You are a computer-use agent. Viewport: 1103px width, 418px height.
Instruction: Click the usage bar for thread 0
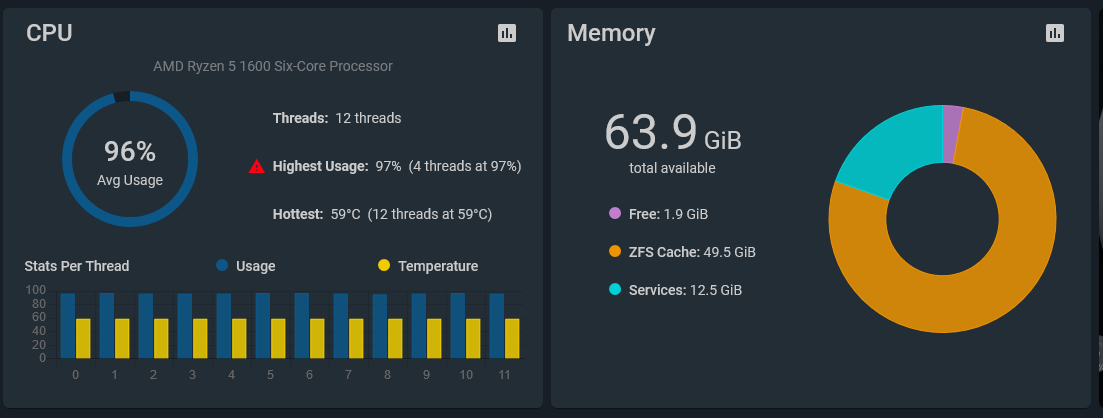pos(68,325)
